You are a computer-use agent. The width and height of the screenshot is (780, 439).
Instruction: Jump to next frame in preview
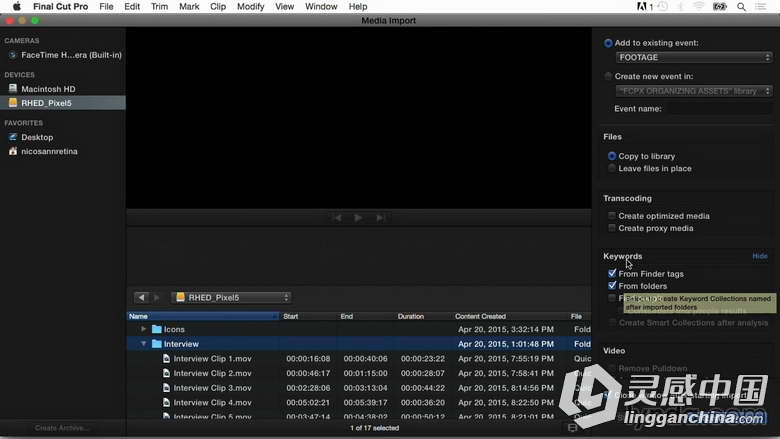tap(380, 218)
